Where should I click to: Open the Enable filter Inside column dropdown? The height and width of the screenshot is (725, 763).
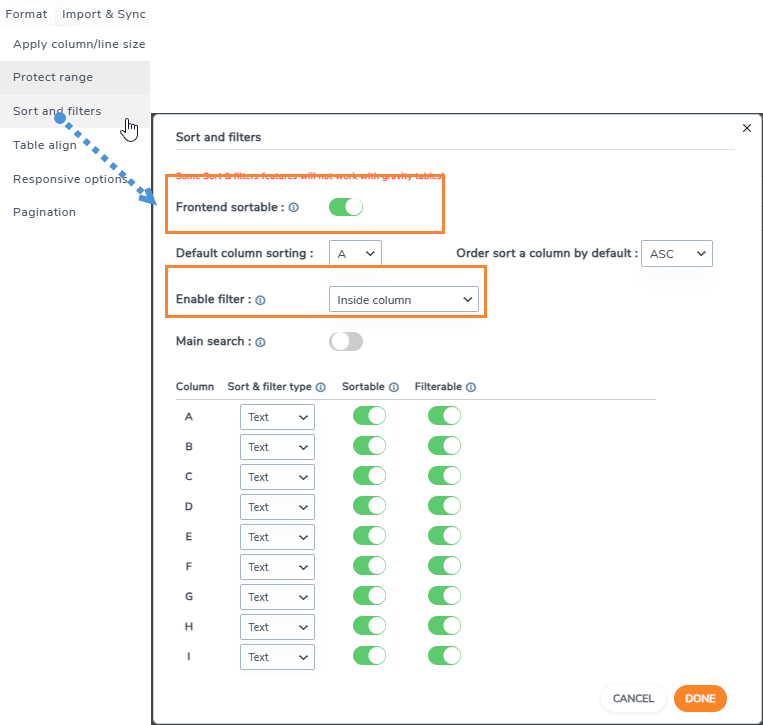[404, 299]
